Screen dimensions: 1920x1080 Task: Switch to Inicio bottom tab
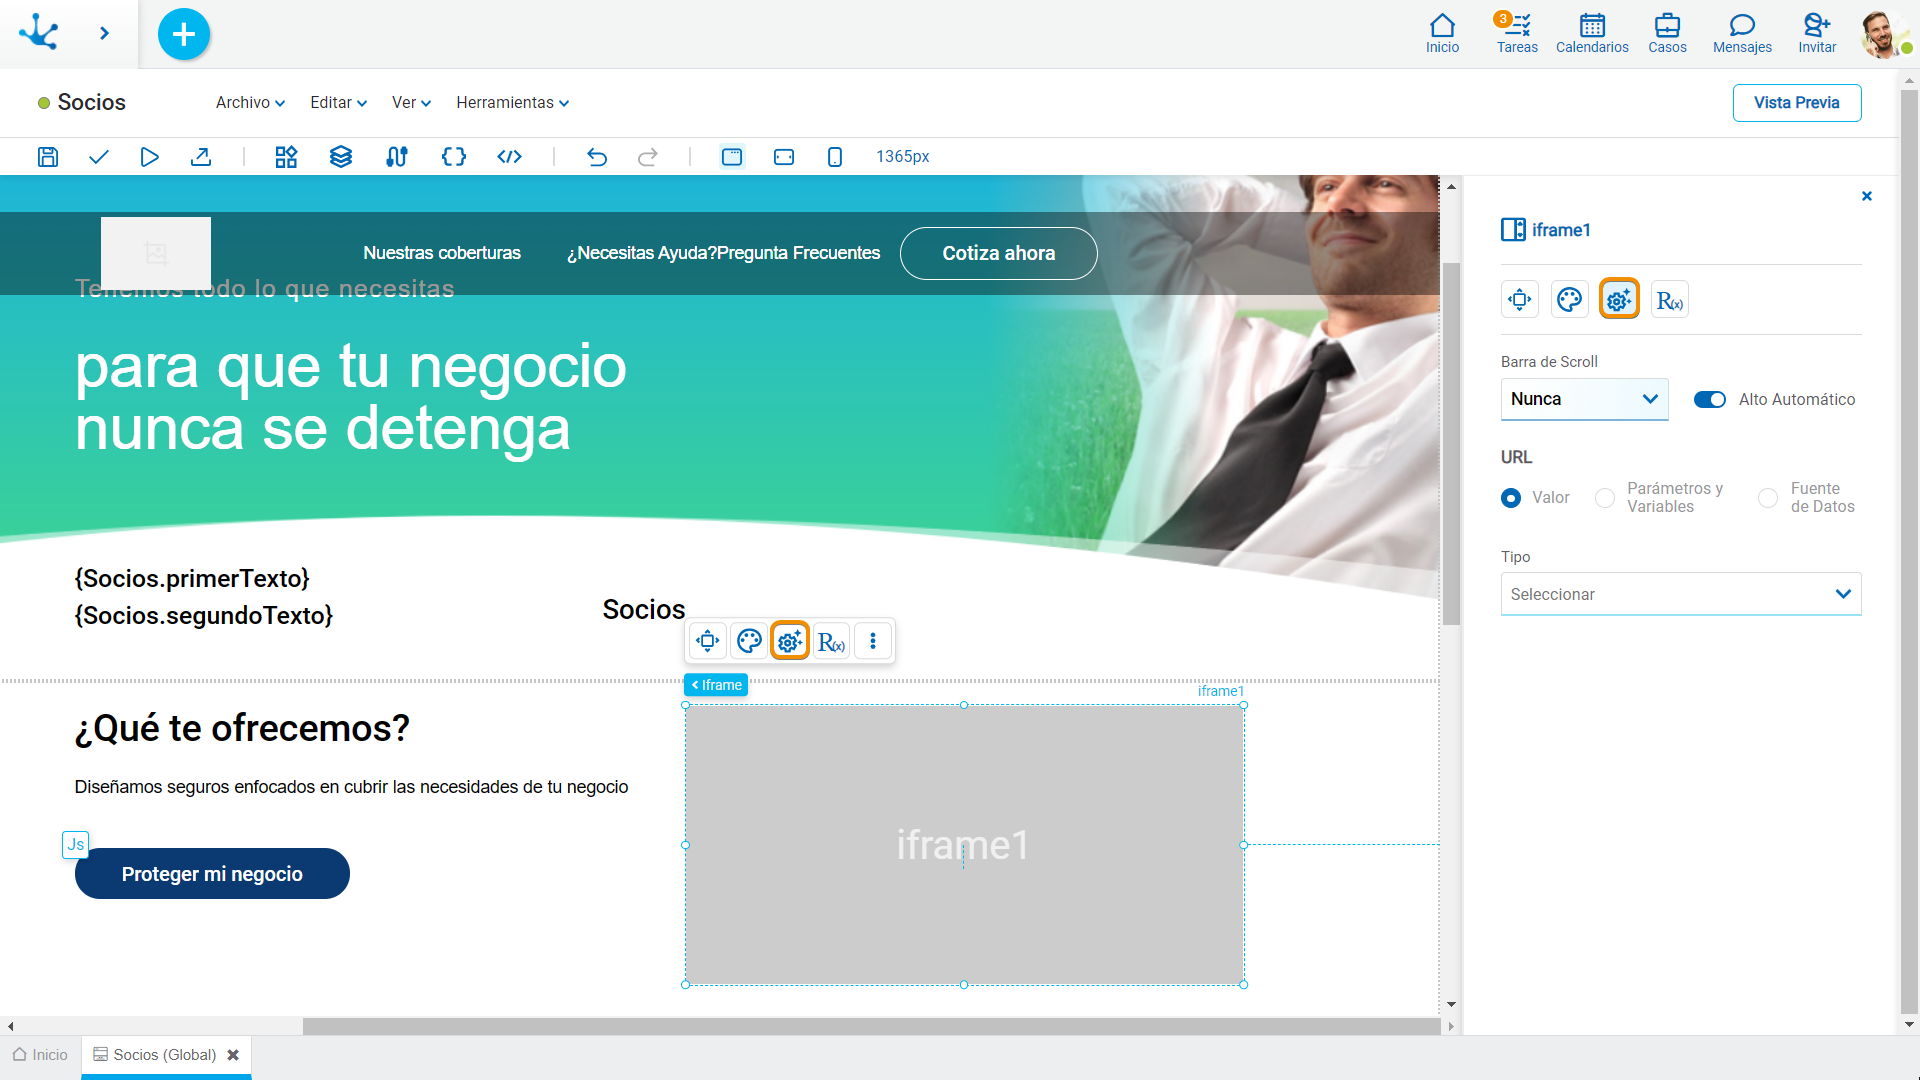click(x=41, y=1055)
